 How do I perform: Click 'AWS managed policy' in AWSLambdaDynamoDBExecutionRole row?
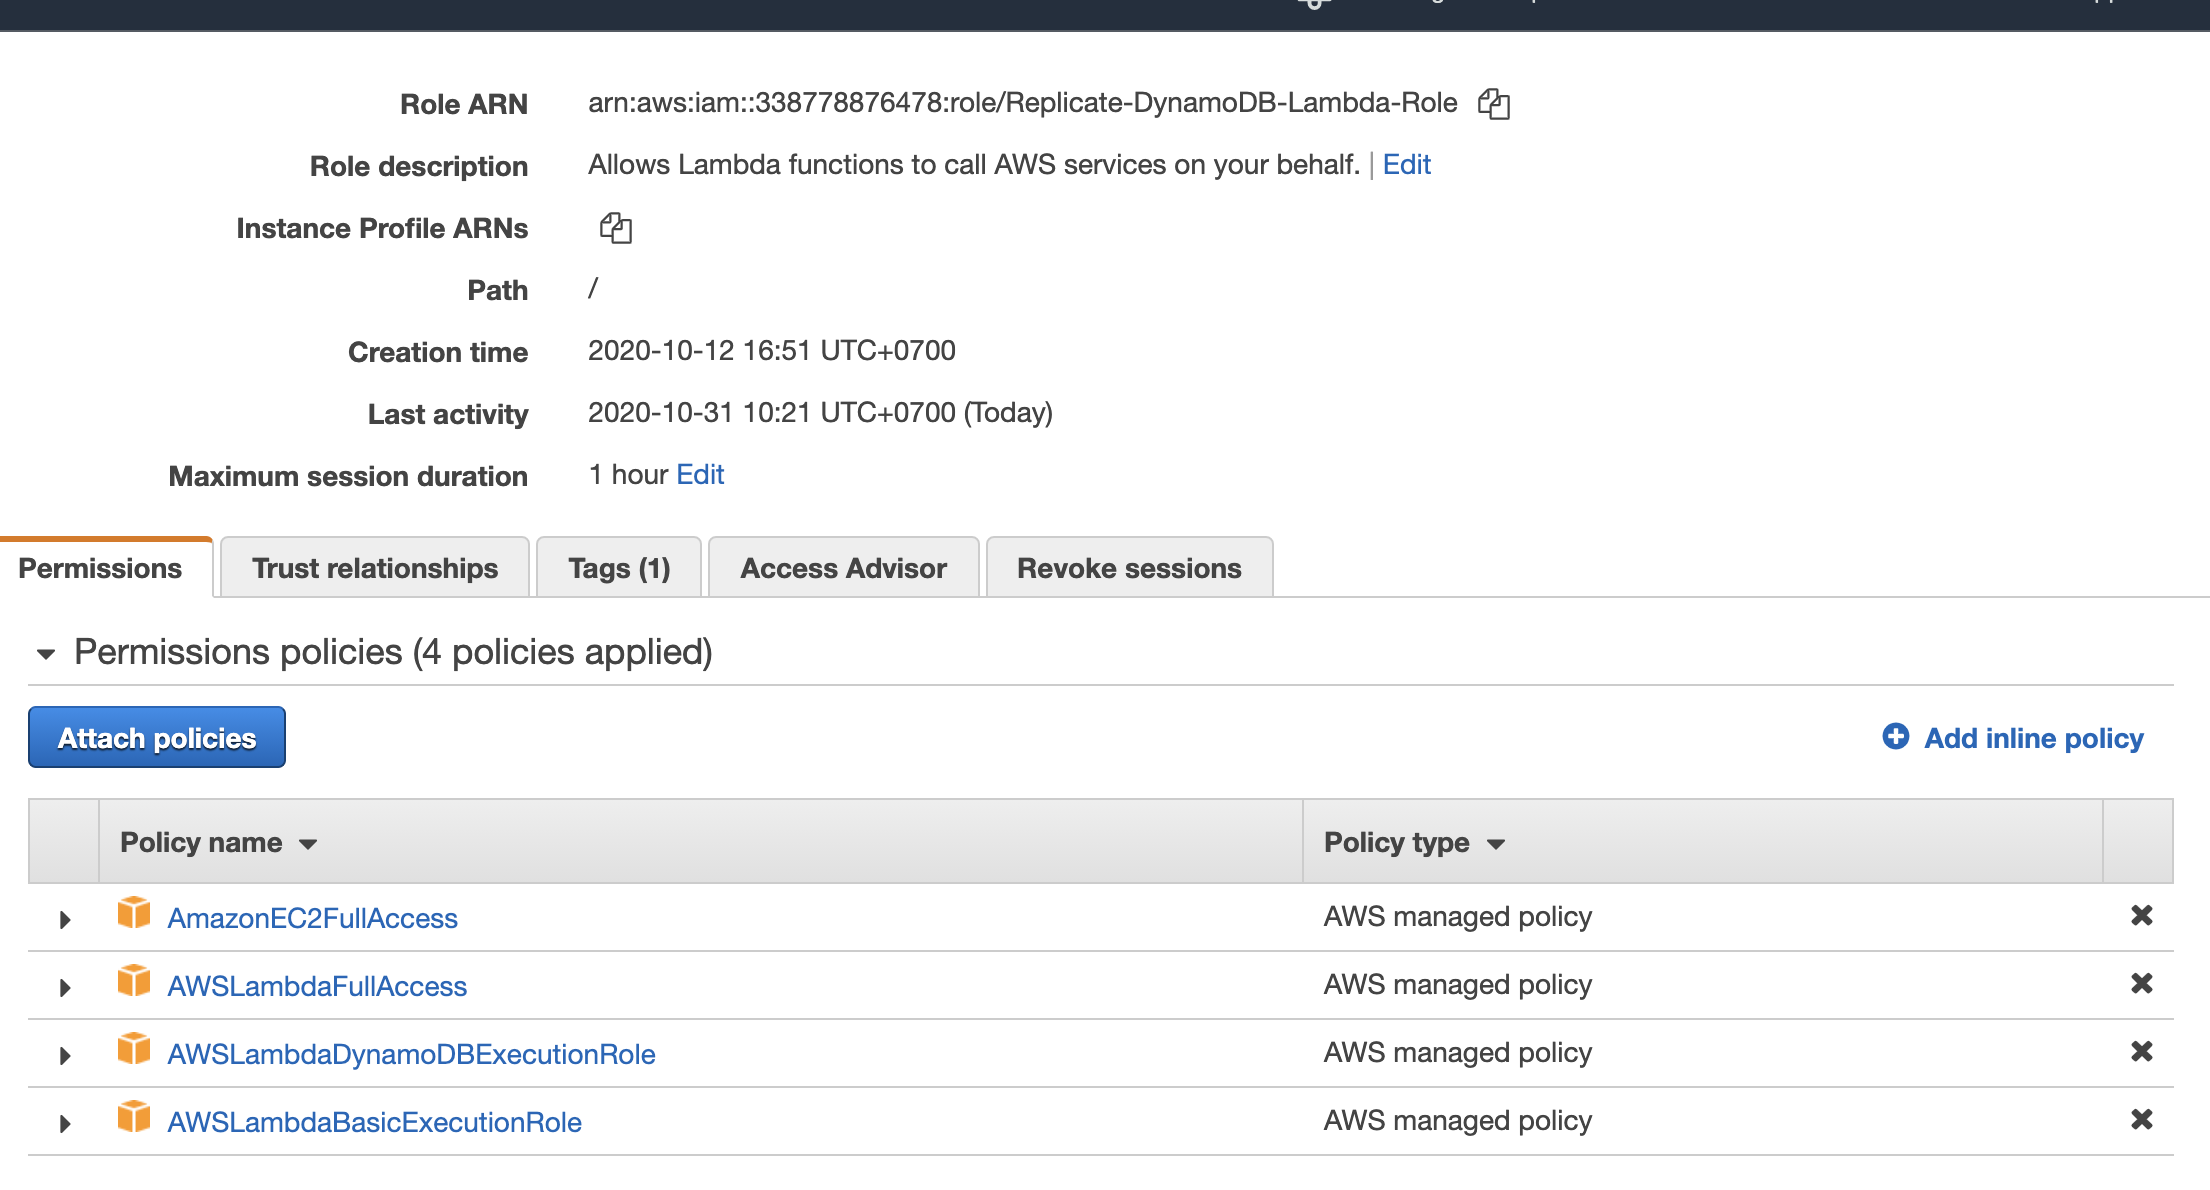(x=1457, y=1052)
